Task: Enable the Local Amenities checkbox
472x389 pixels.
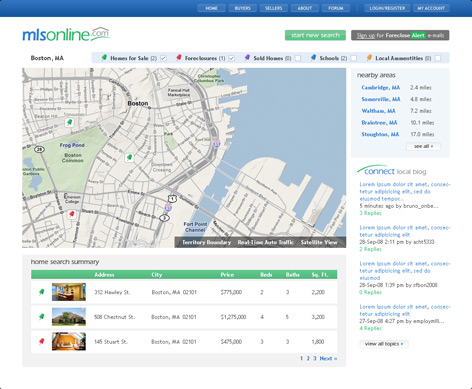Action: coord(438,58)
